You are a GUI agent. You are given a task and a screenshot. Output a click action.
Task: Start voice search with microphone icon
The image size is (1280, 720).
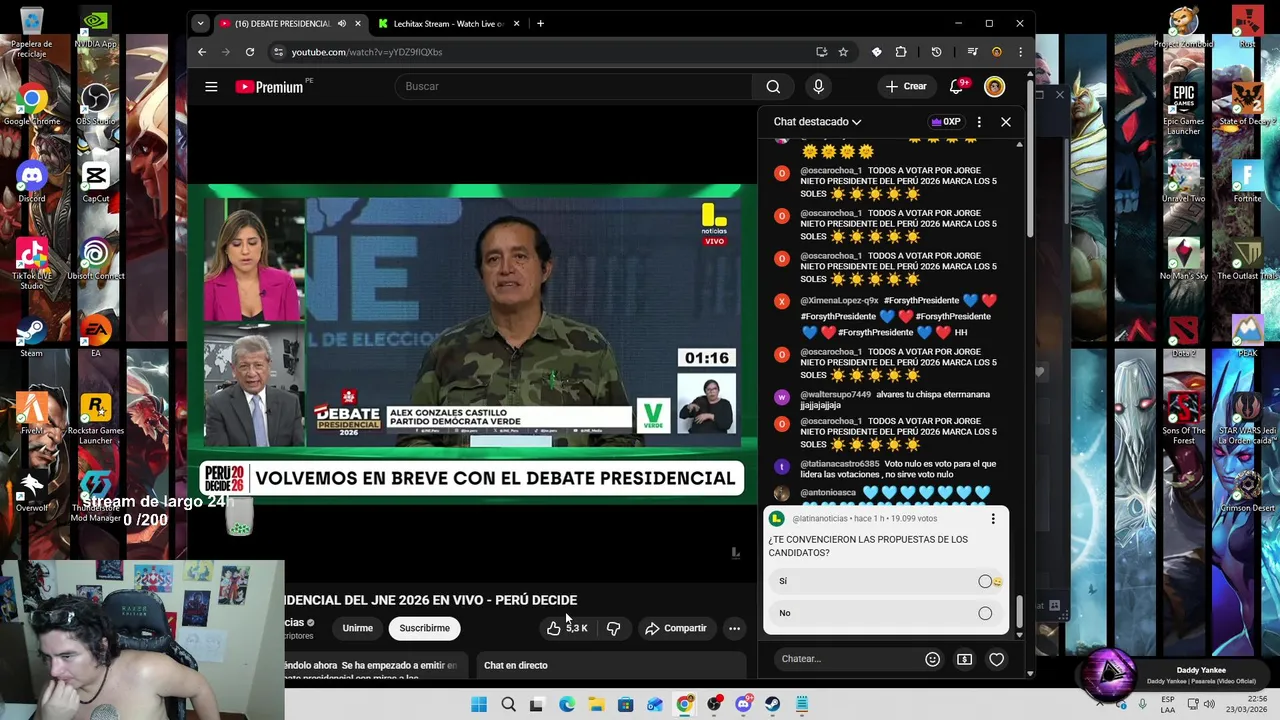(x=818, y=87)
